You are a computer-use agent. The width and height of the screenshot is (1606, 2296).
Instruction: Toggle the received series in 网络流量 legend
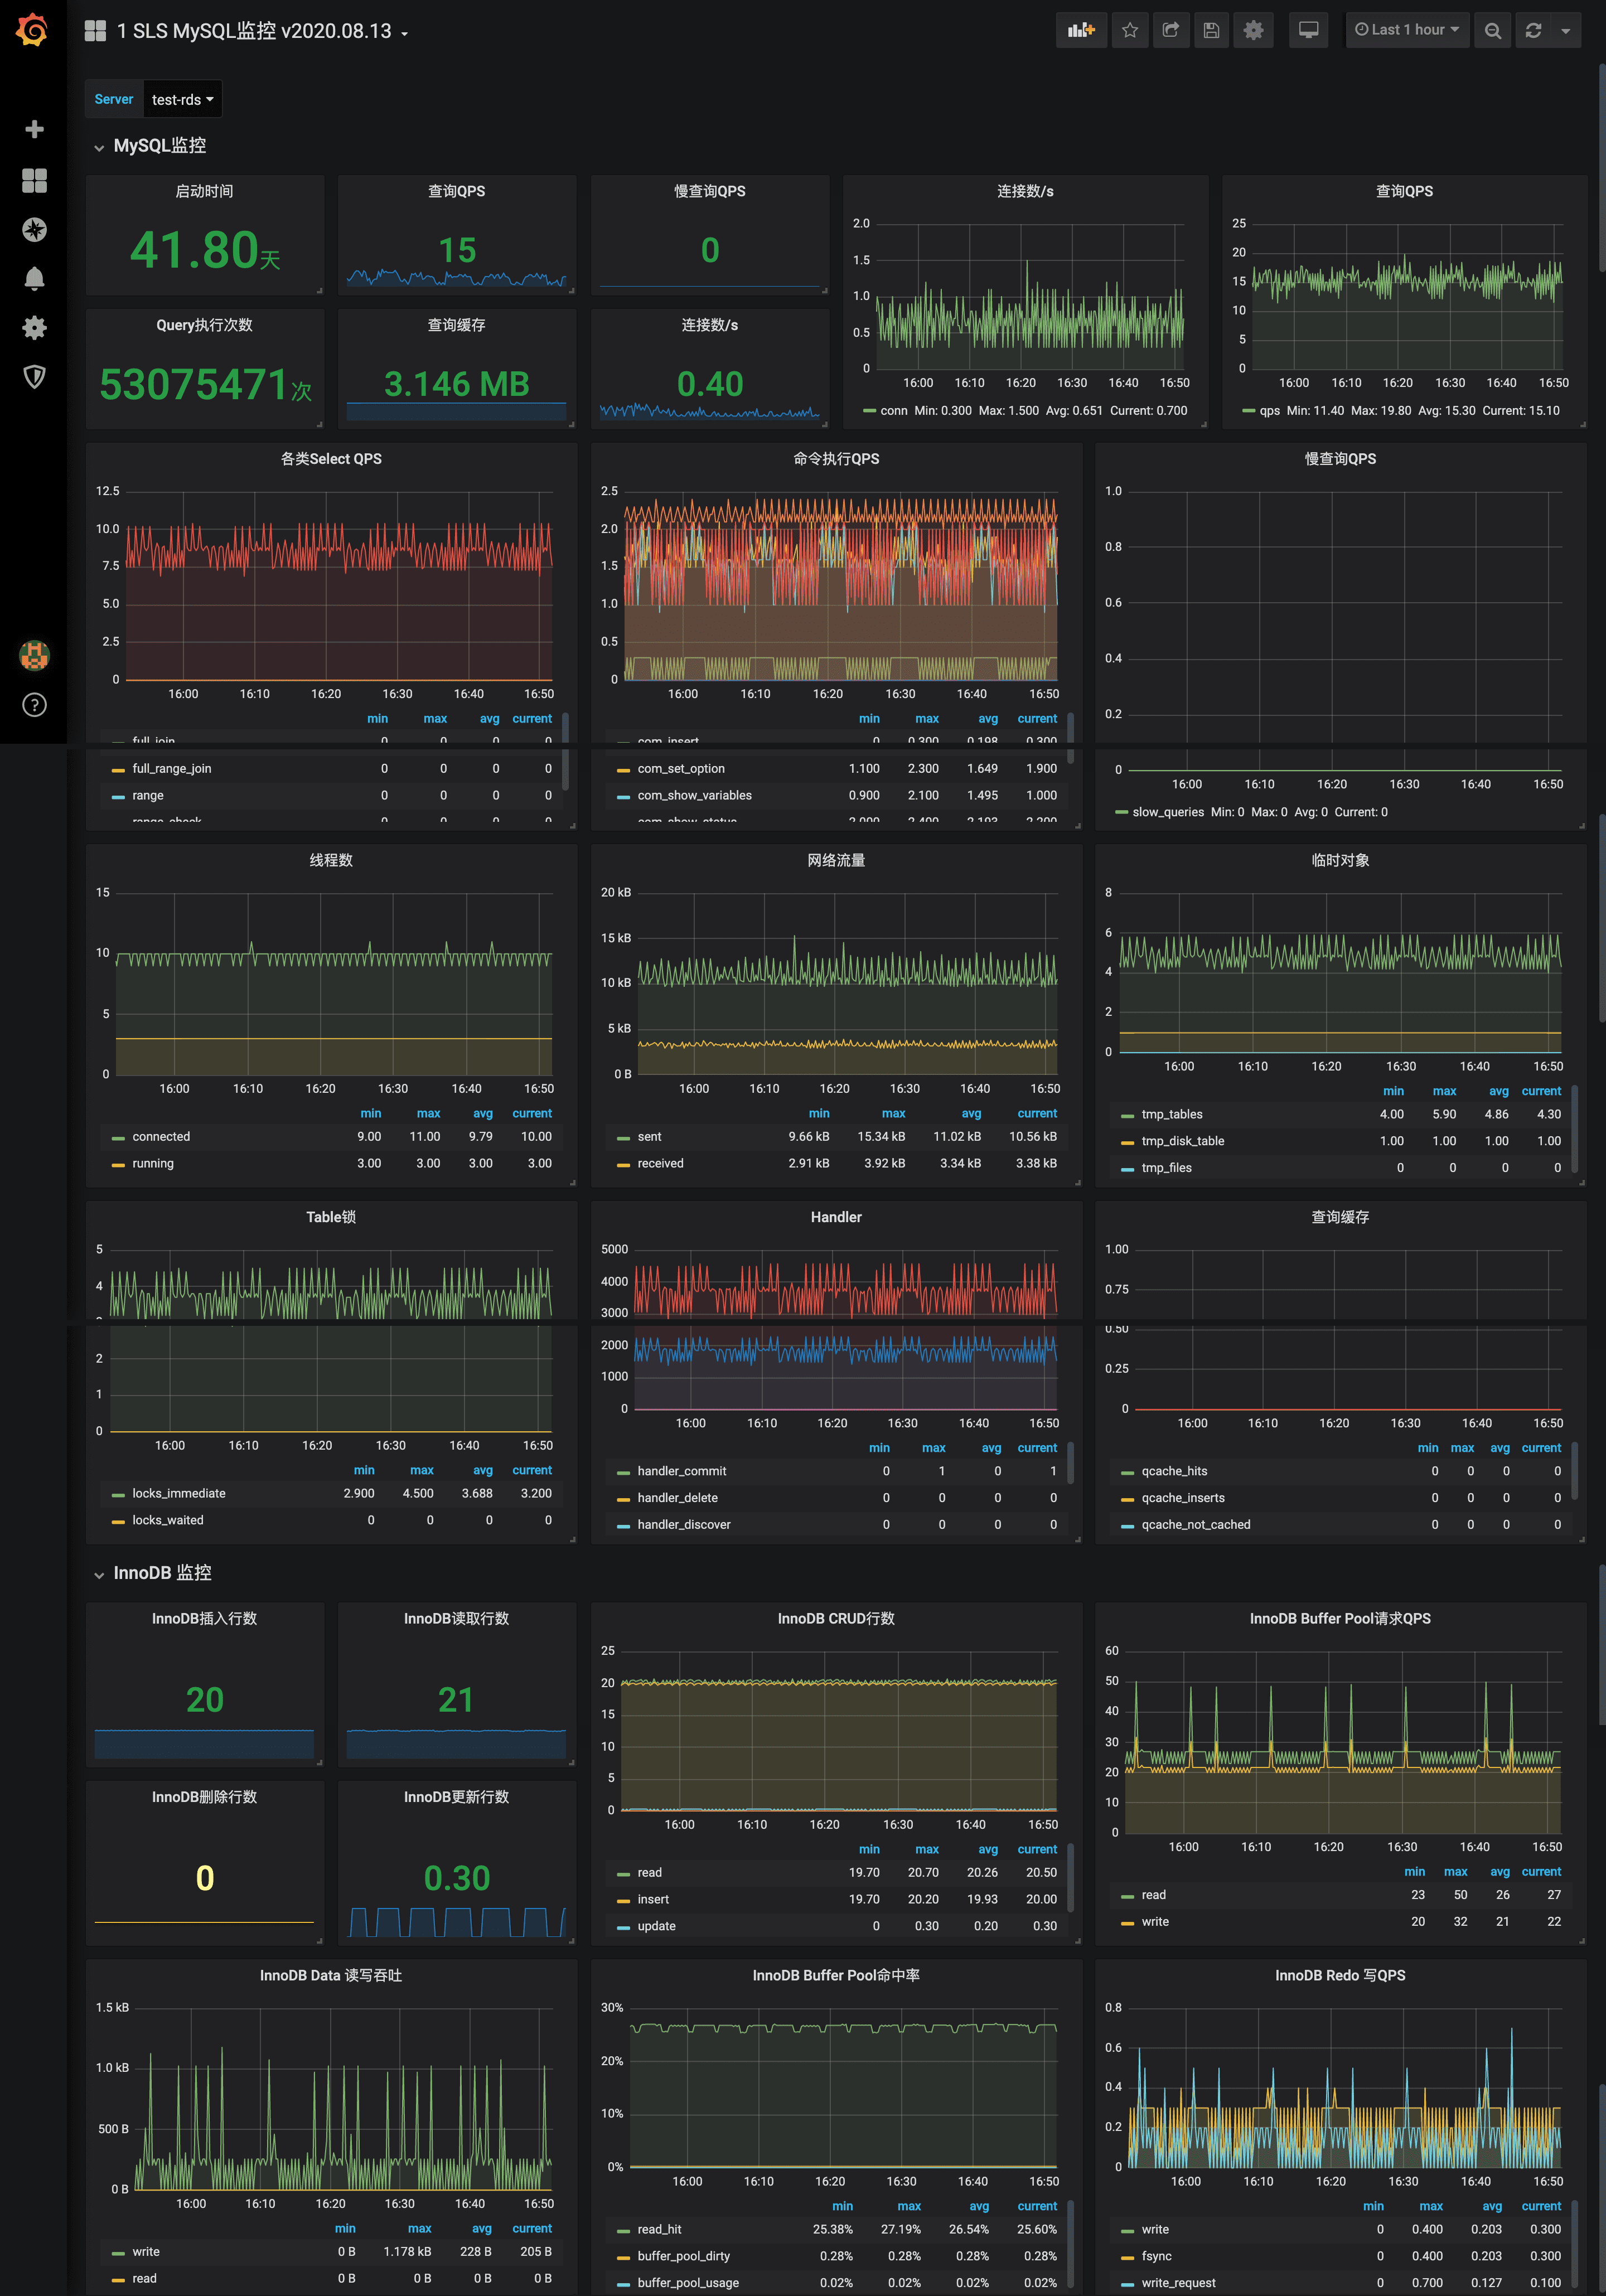tap(660, 1163)
